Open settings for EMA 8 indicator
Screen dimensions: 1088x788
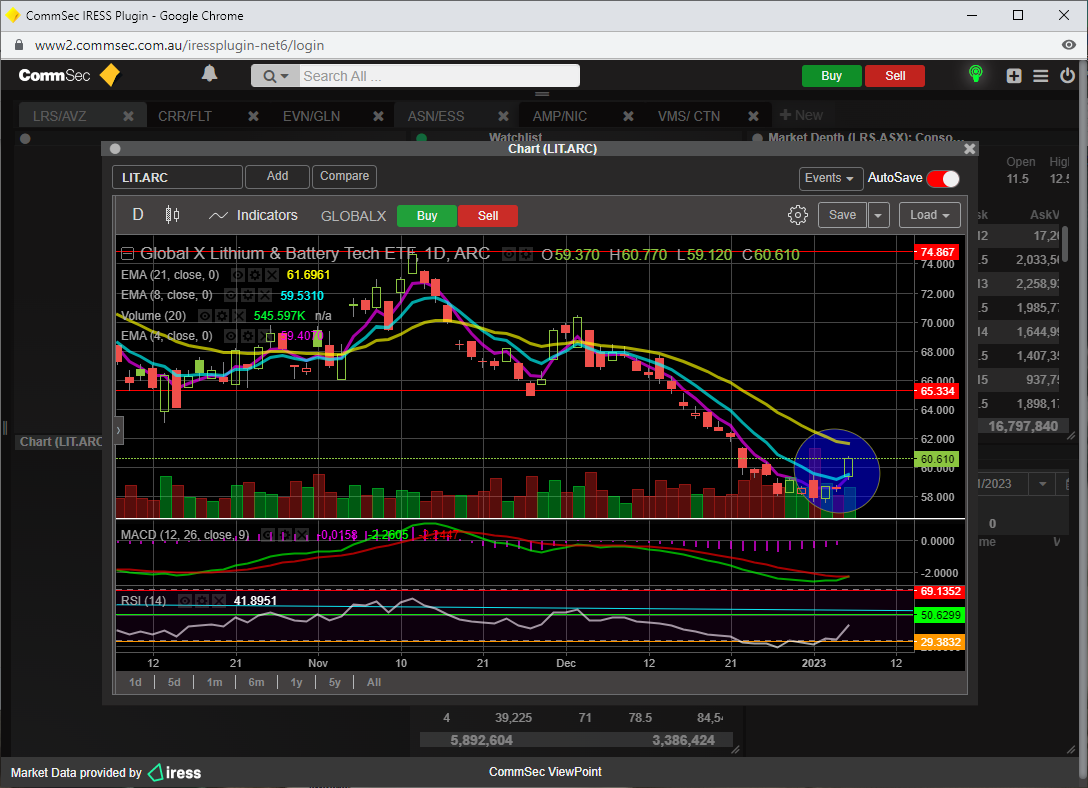248,296
